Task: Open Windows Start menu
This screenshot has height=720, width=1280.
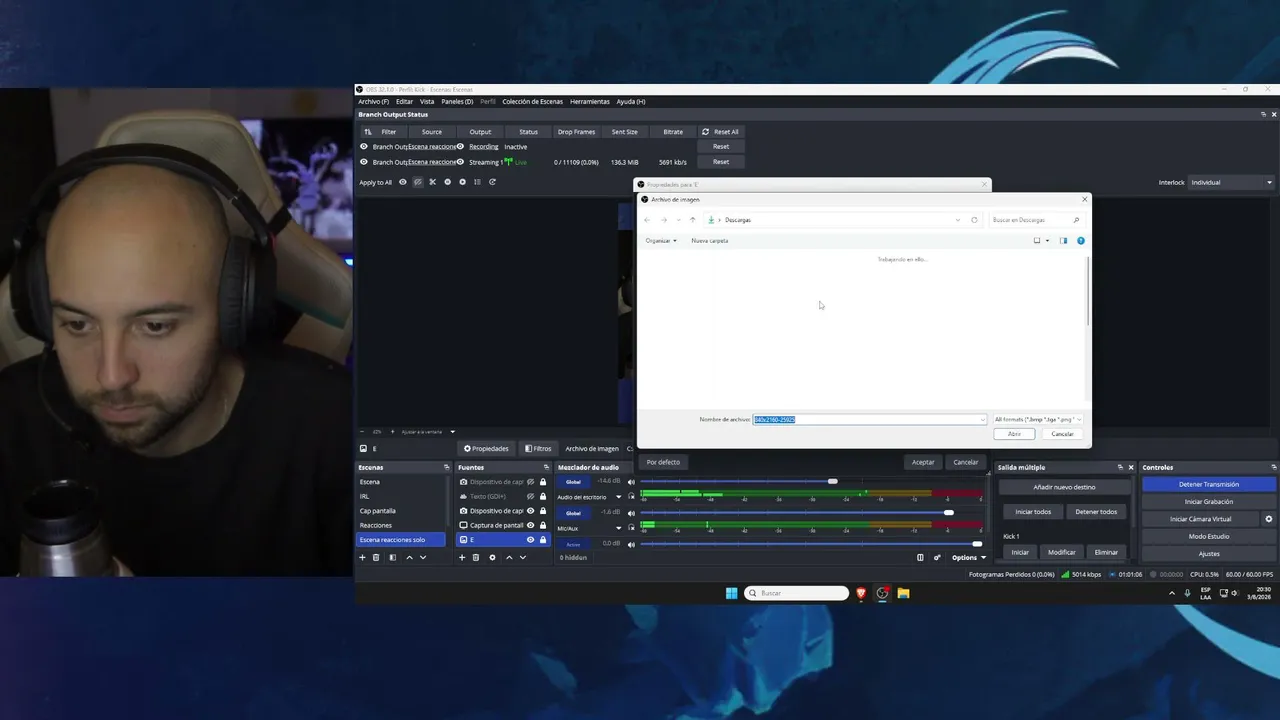Action: 731,593
